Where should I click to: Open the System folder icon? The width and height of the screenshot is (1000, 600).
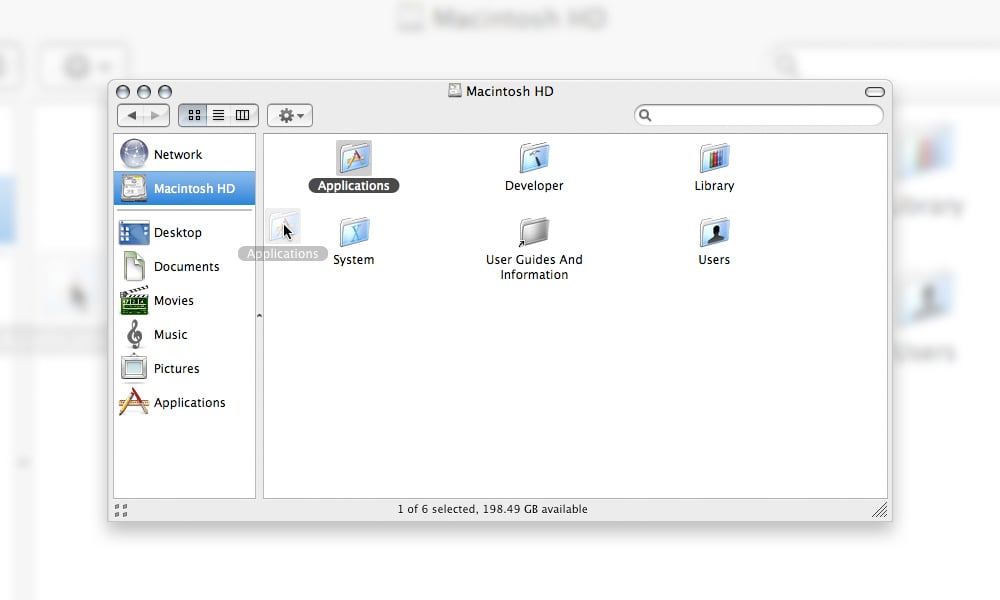tap(354, 232)
